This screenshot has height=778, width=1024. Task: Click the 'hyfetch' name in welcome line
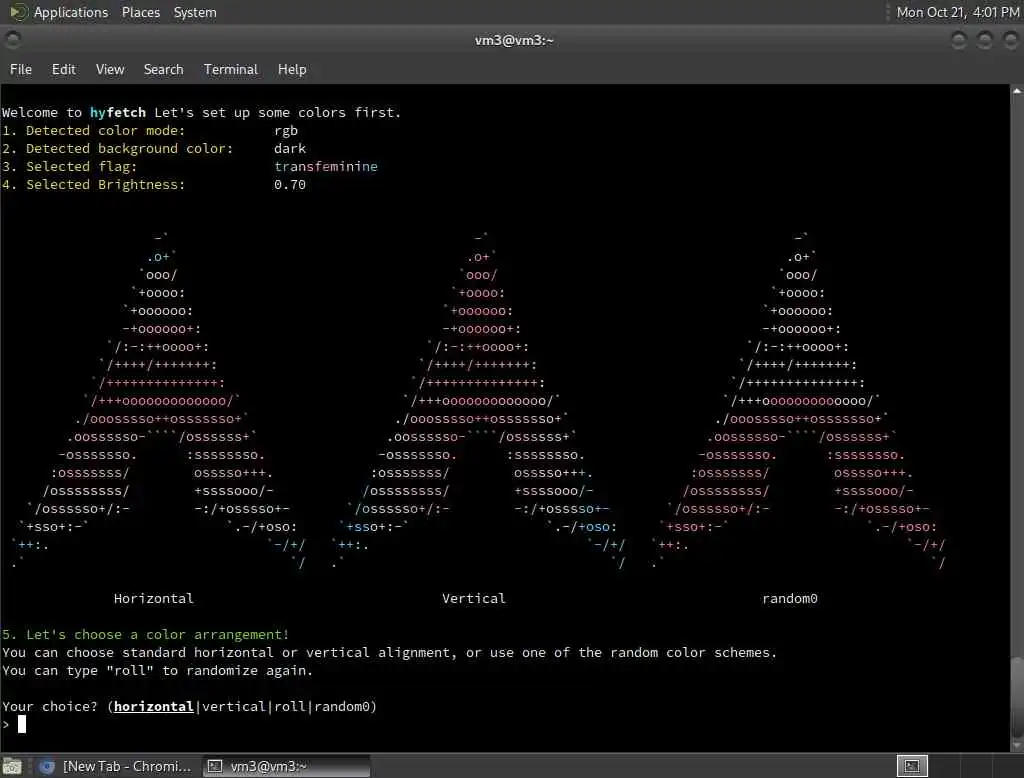point(118,112)
